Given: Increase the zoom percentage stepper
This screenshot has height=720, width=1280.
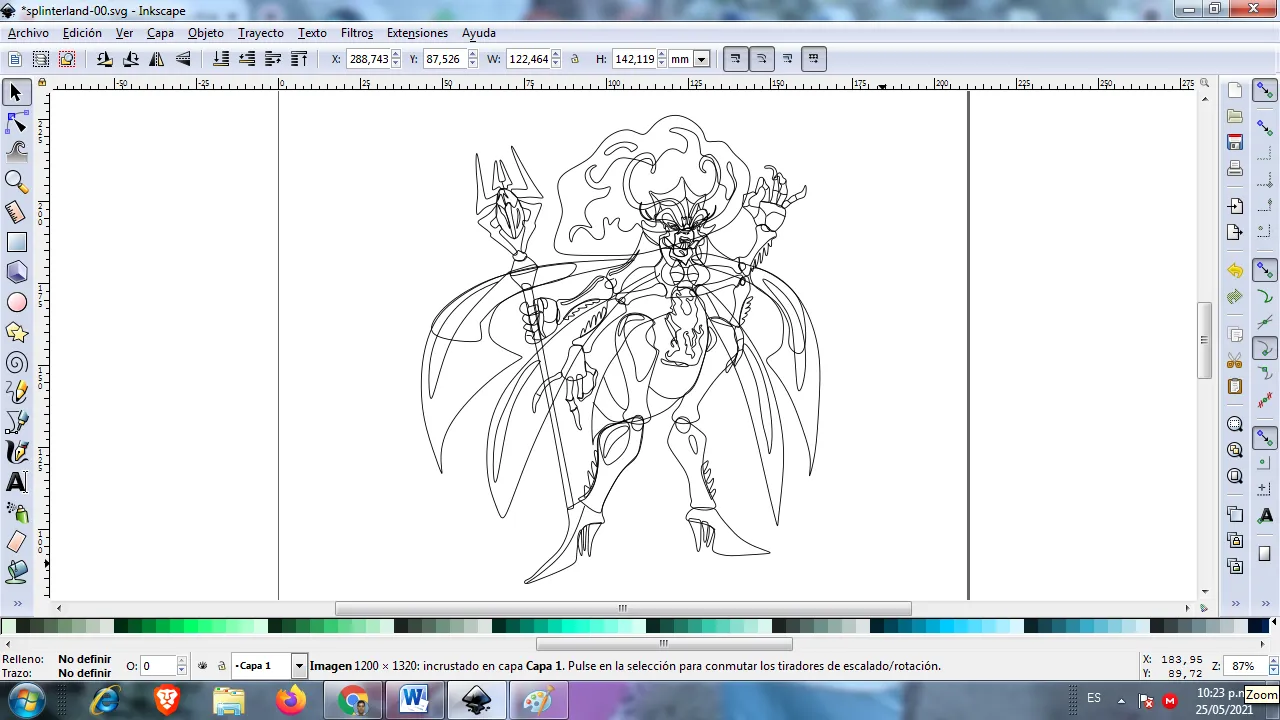Looking at the screenshot, I should click(x=1273, y=661).
